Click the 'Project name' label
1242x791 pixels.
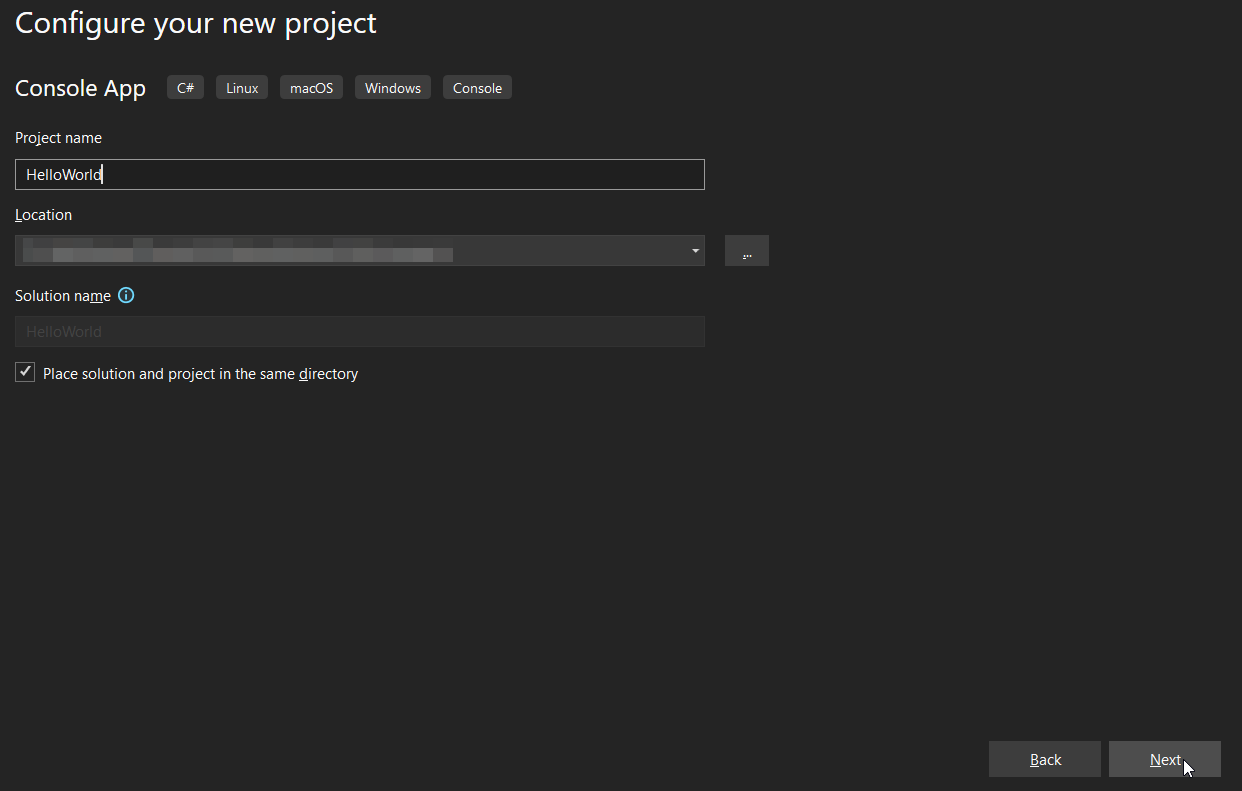tap(58, 138)
